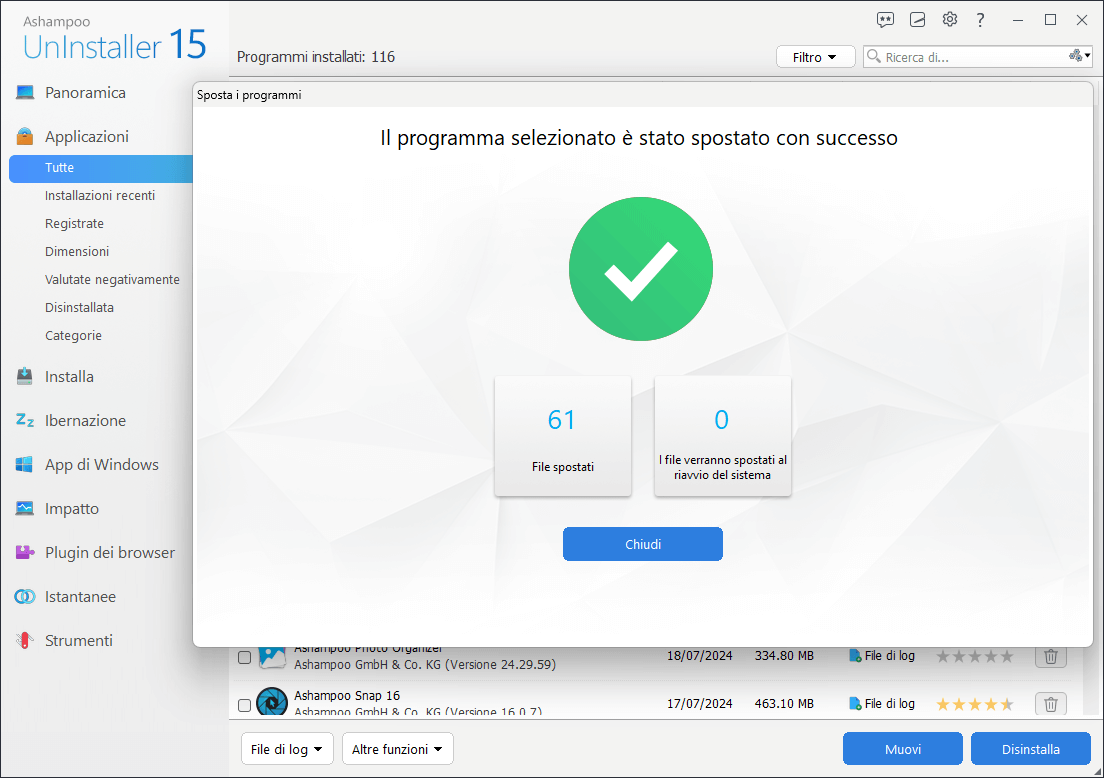Click the Strumenti tool icon

point(25,640)
